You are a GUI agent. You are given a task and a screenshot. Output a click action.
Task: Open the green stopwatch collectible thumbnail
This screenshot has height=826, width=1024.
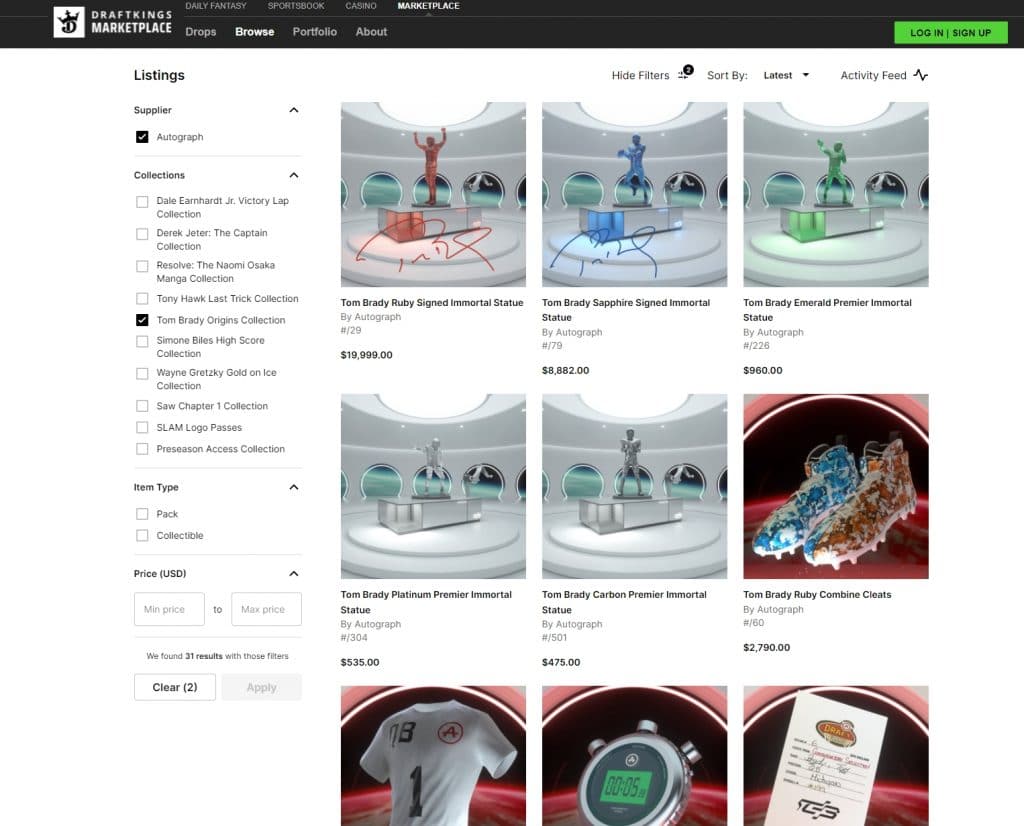coord(634,755)
